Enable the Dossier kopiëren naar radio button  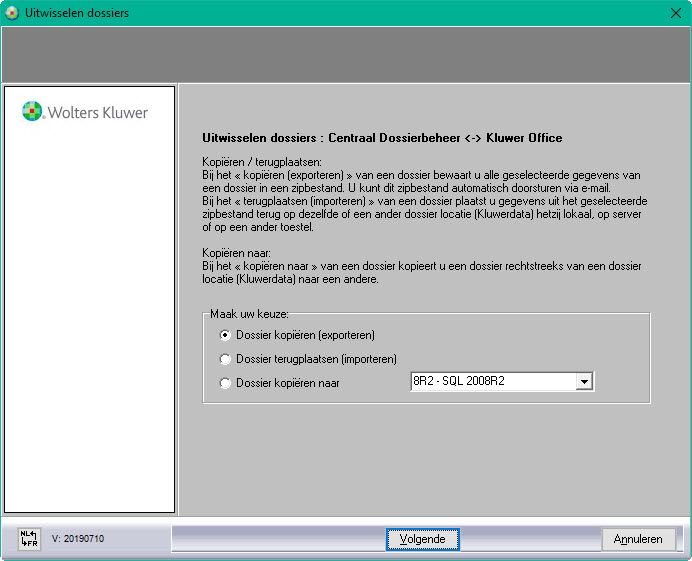pyautogui.click(x=225, y=383)
